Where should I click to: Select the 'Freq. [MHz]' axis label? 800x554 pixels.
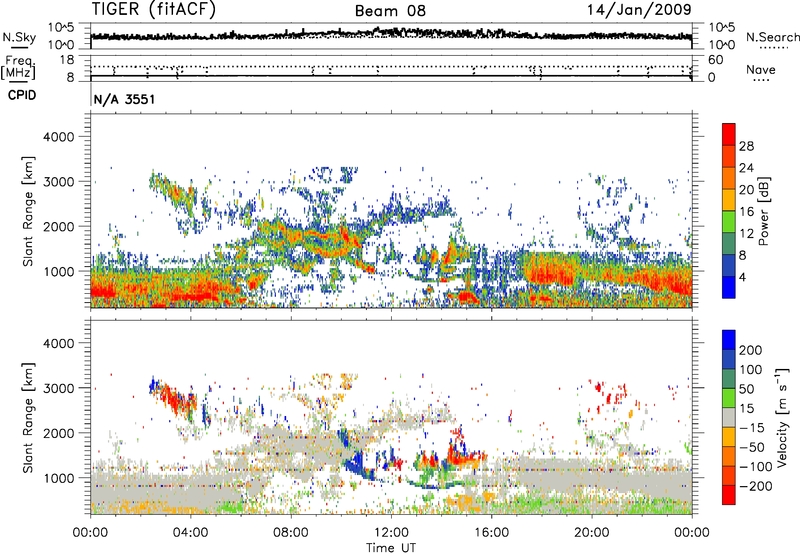(x=18, y=67)
